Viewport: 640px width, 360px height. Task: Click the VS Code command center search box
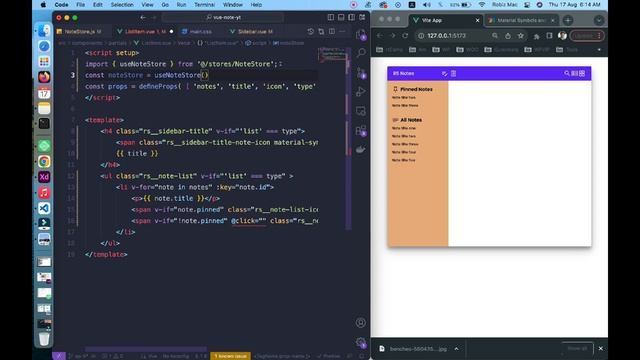223,18
